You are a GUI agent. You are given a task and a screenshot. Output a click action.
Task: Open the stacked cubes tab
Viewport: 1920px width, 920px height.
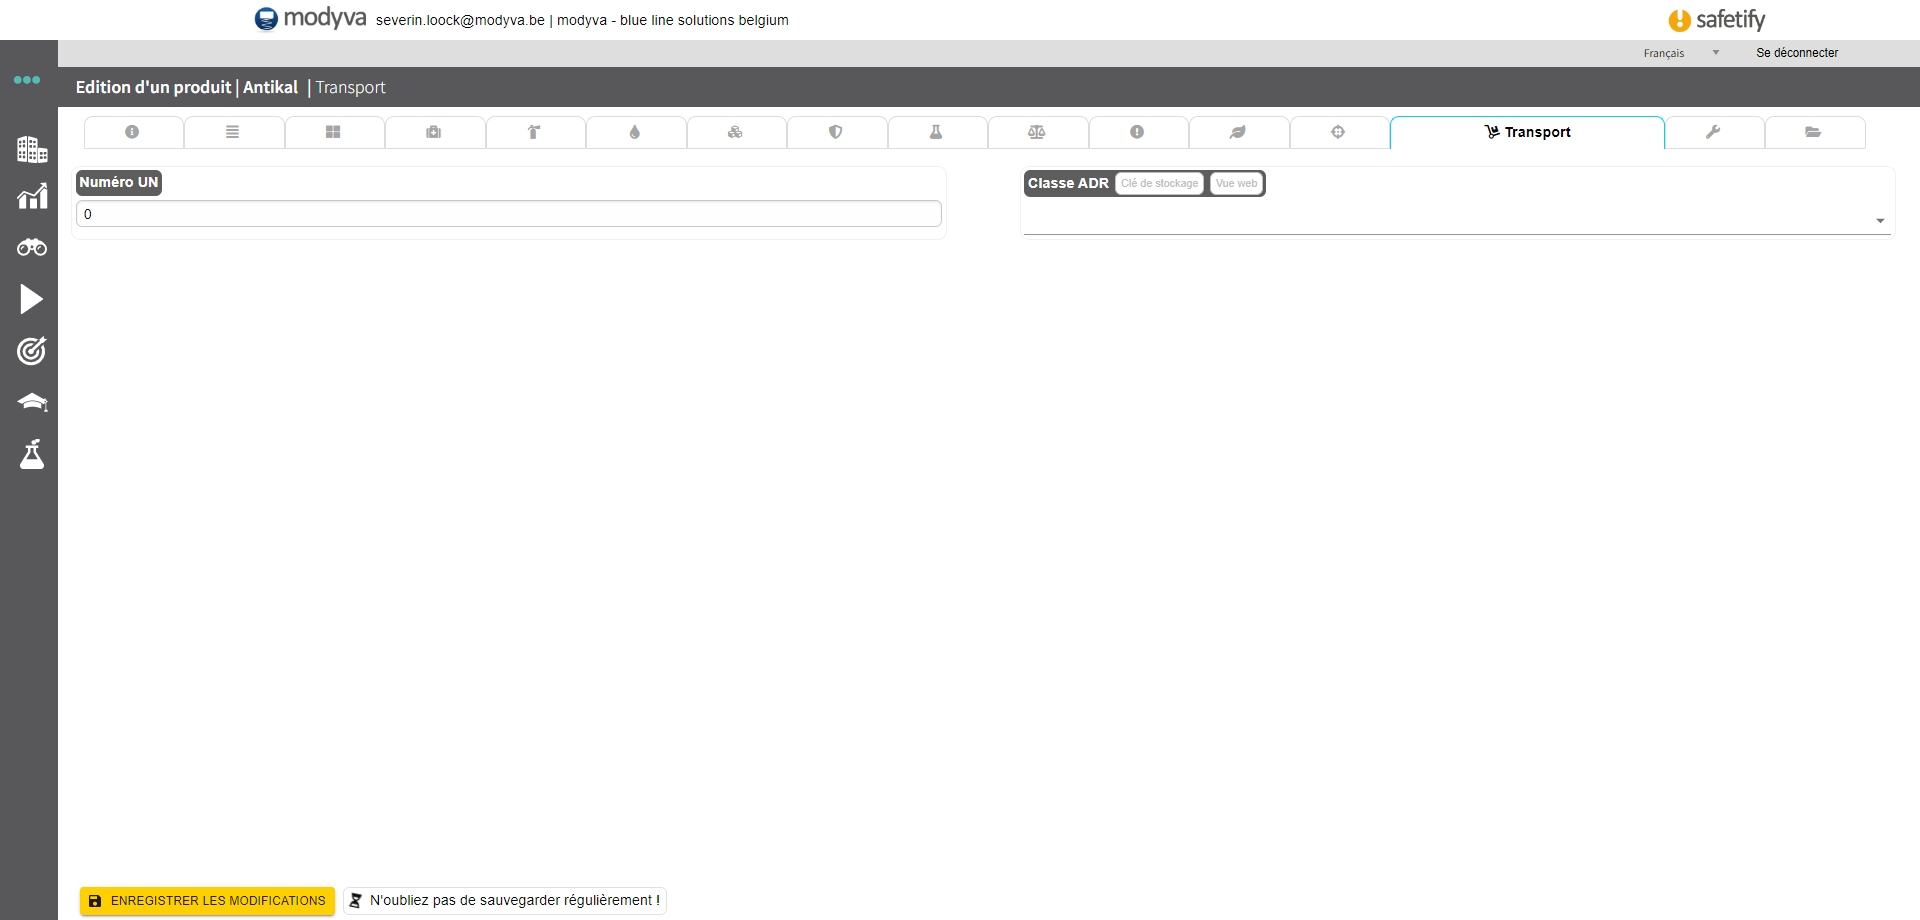736,132
